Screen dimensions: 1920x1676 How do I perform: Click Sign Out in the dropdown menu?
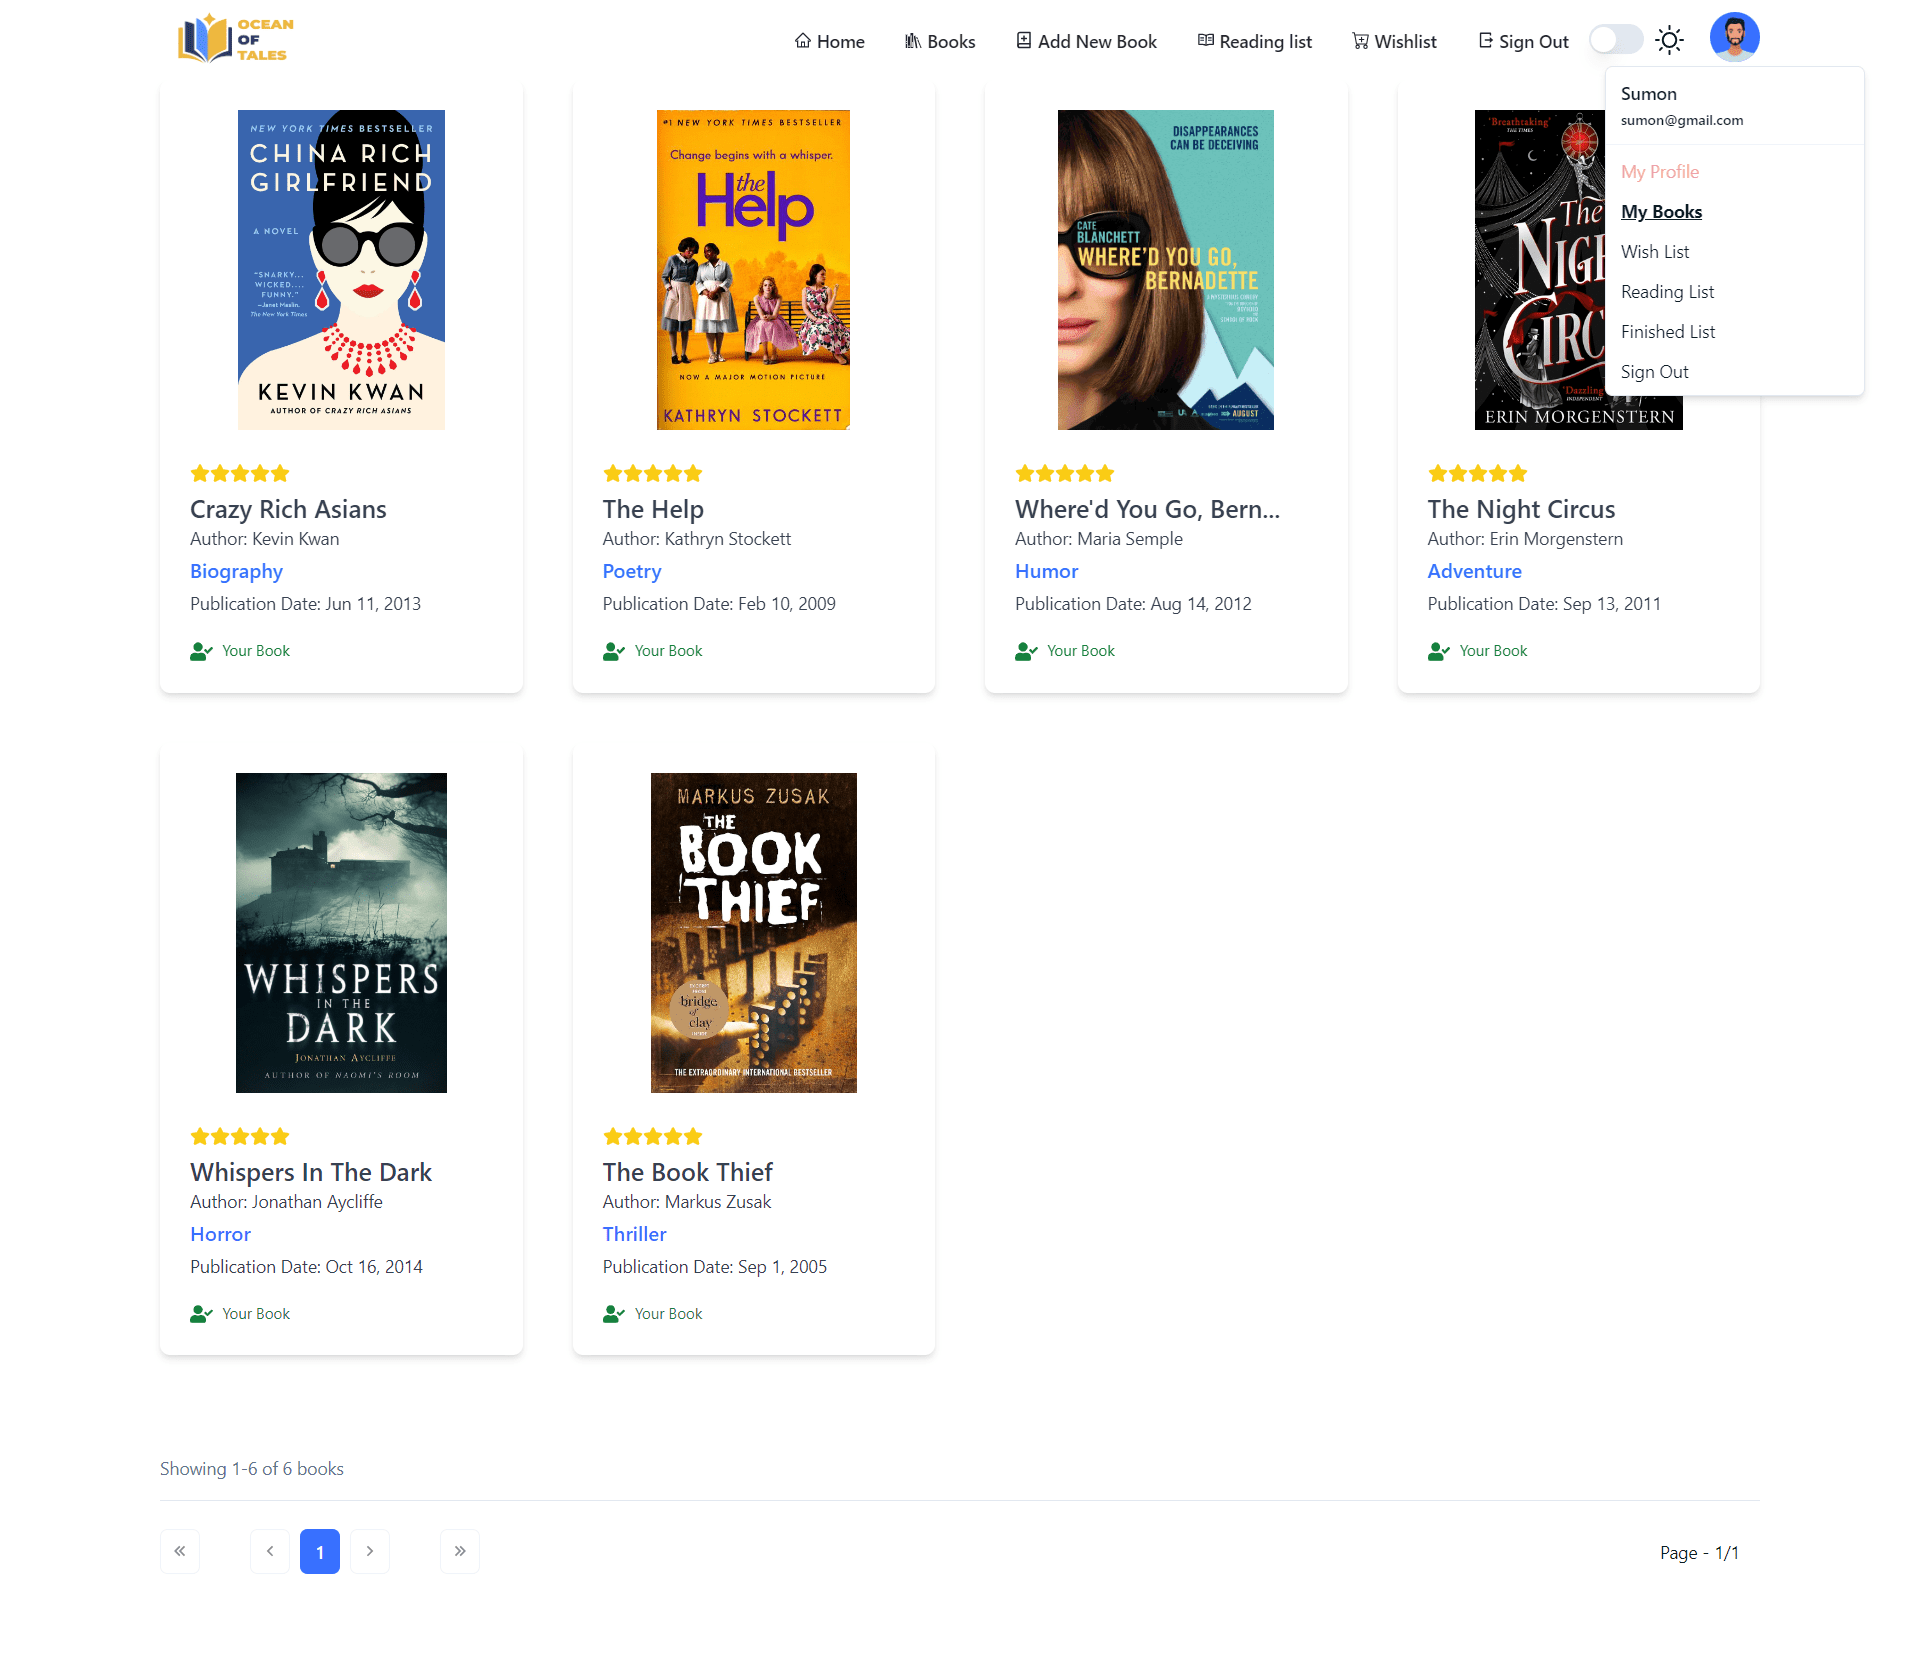click(1654, 371)
